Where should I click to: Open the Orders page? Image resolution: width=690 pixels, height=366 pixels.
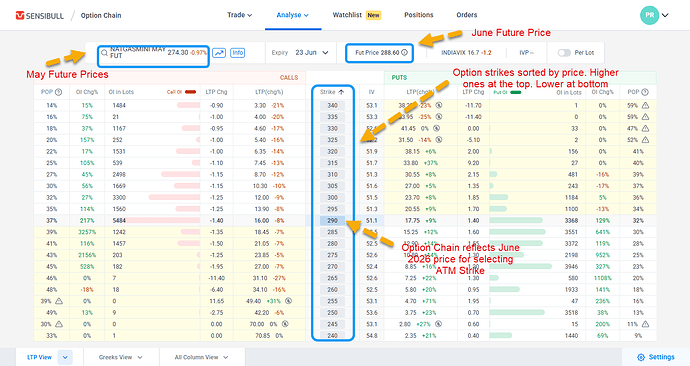click(x=466, y=15)
